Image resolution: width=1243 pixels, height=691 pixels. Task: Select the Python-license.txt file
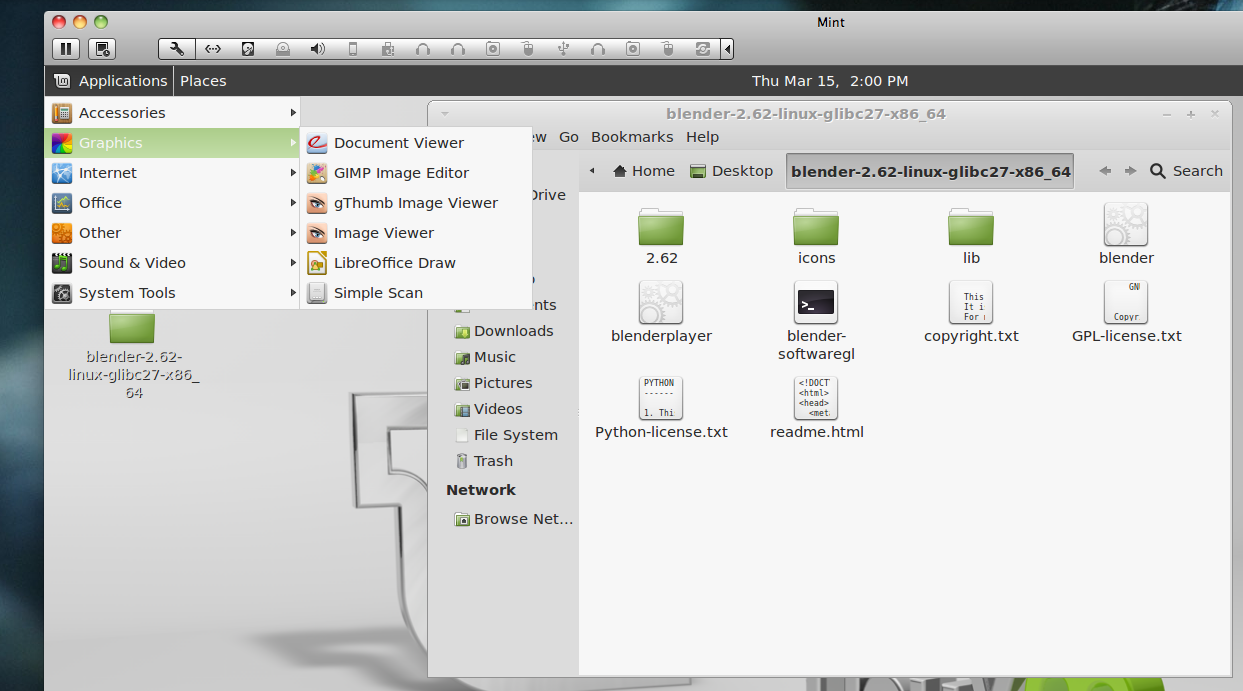(x=661, y=408)
